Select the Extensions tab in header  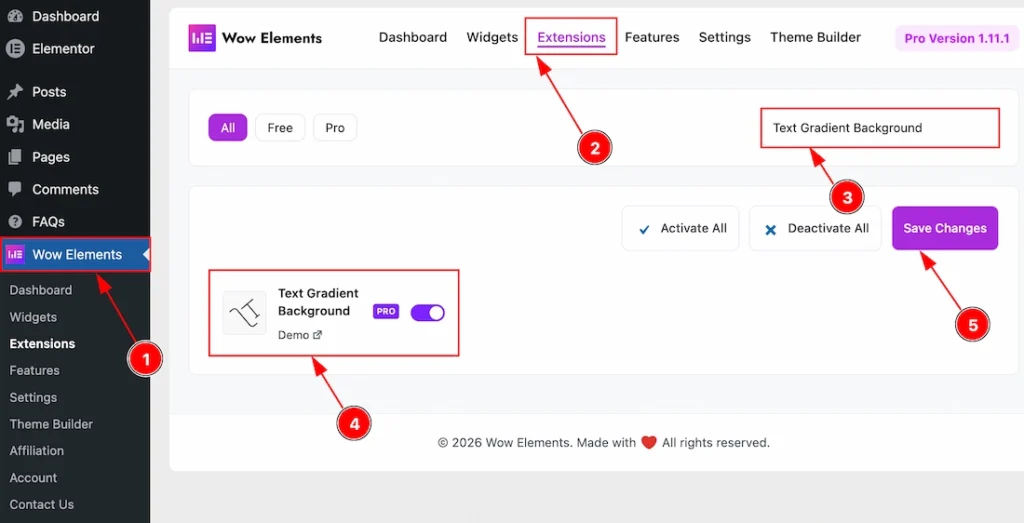tap(571, 37)
